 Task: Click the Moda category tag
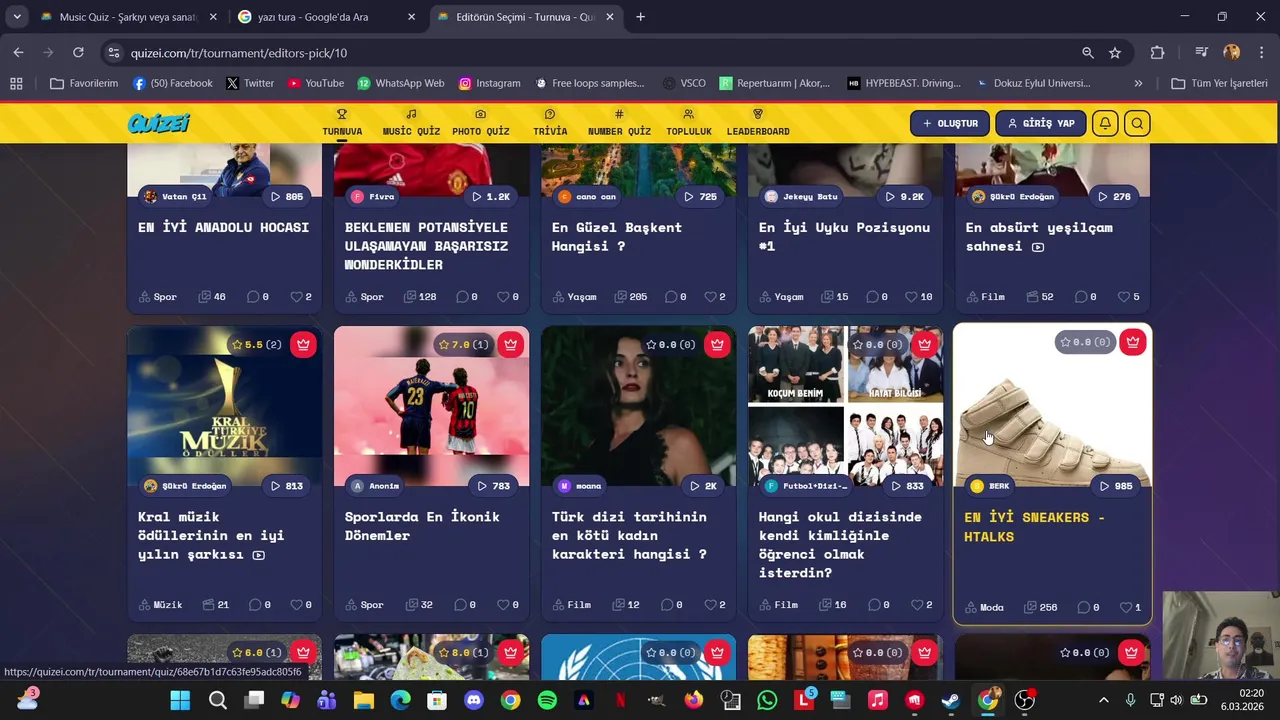984,607
